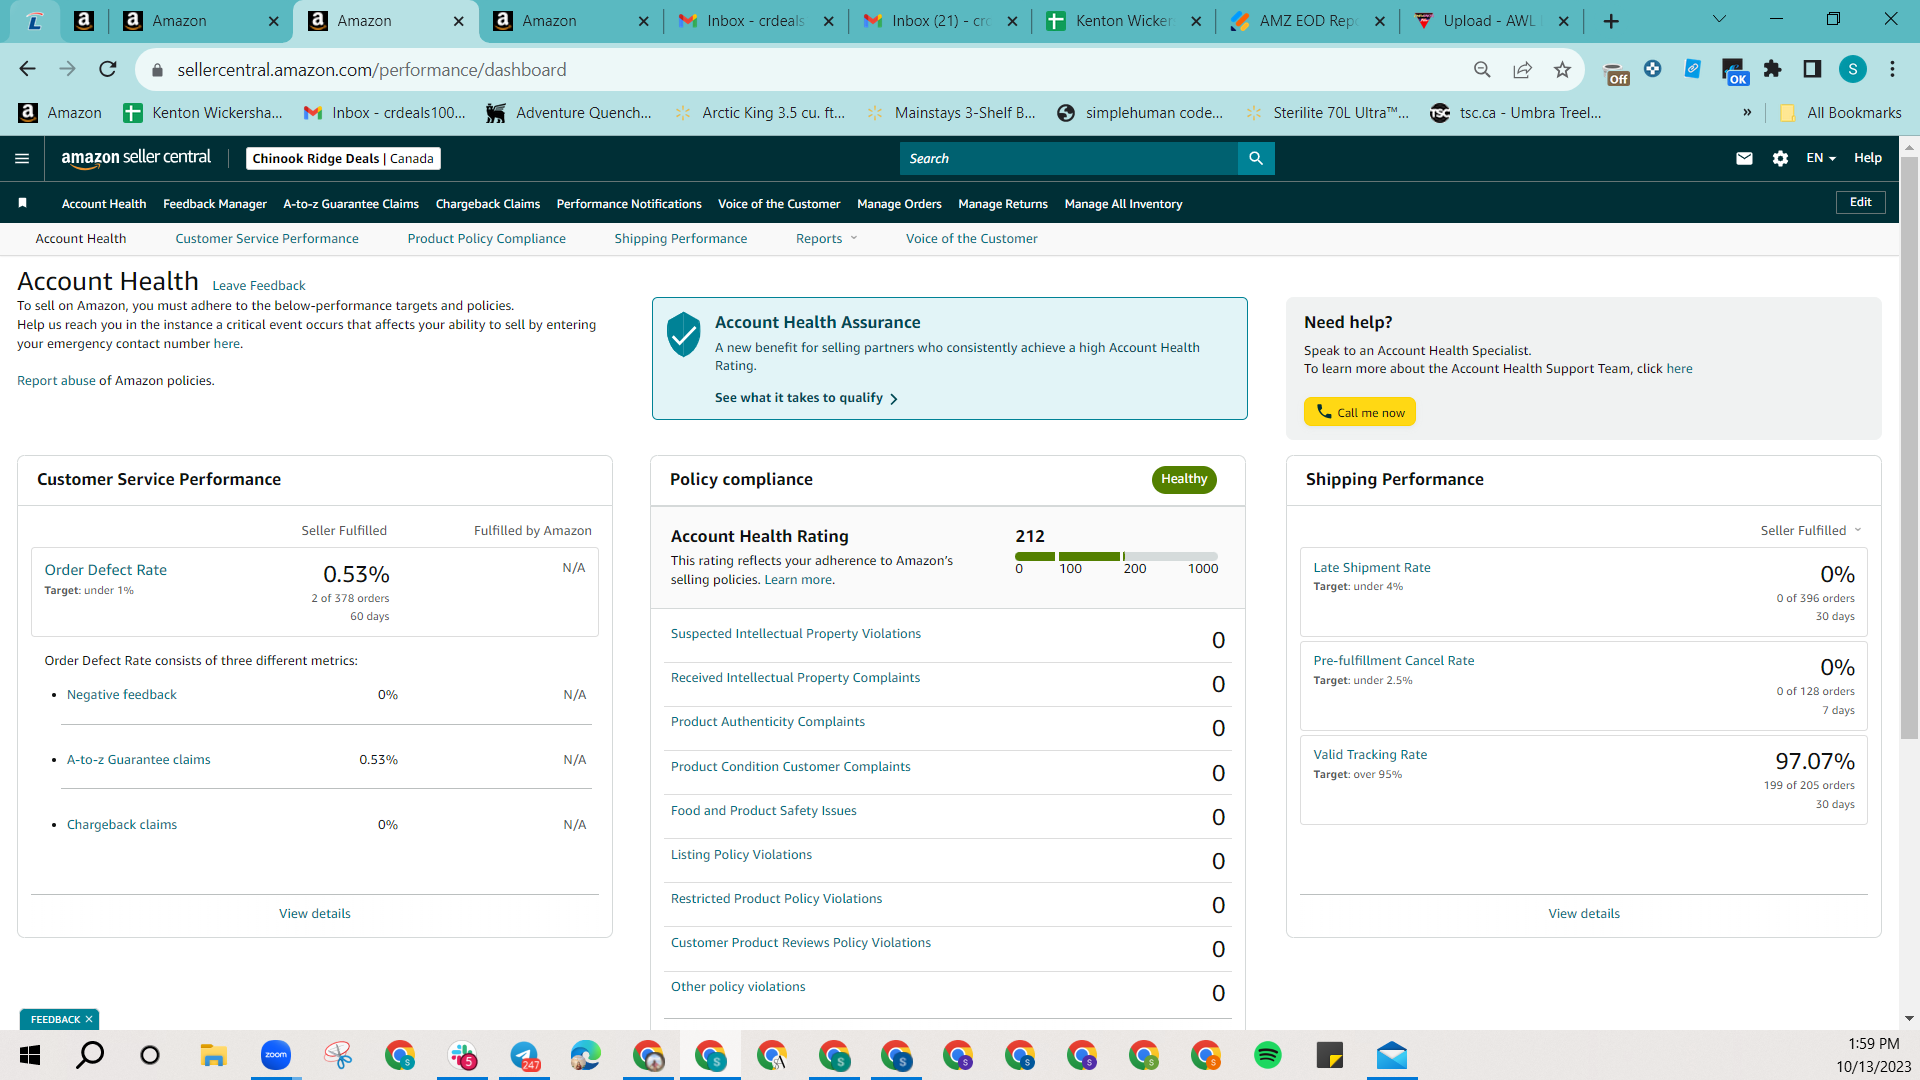
Task: Open the Seller Fulfilled dropdown in Shipping Performance
Action: pyautogui.click(x=1811, y=530)
